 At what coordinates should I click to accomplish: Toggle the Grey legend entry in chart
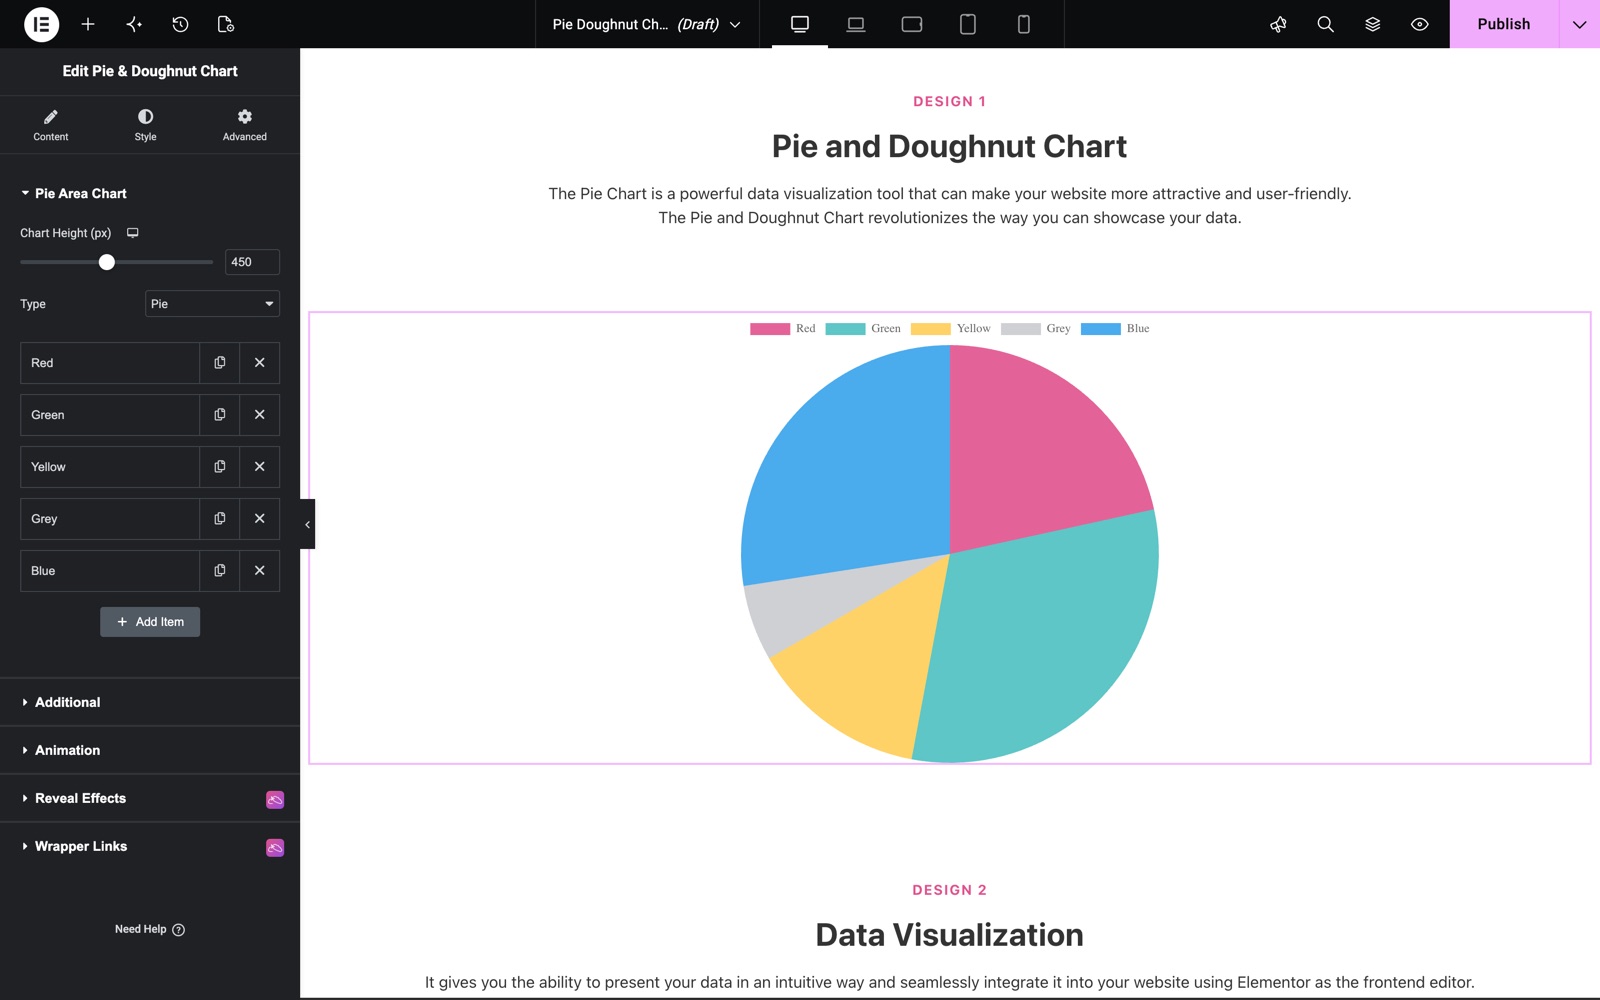[1036, 328]
